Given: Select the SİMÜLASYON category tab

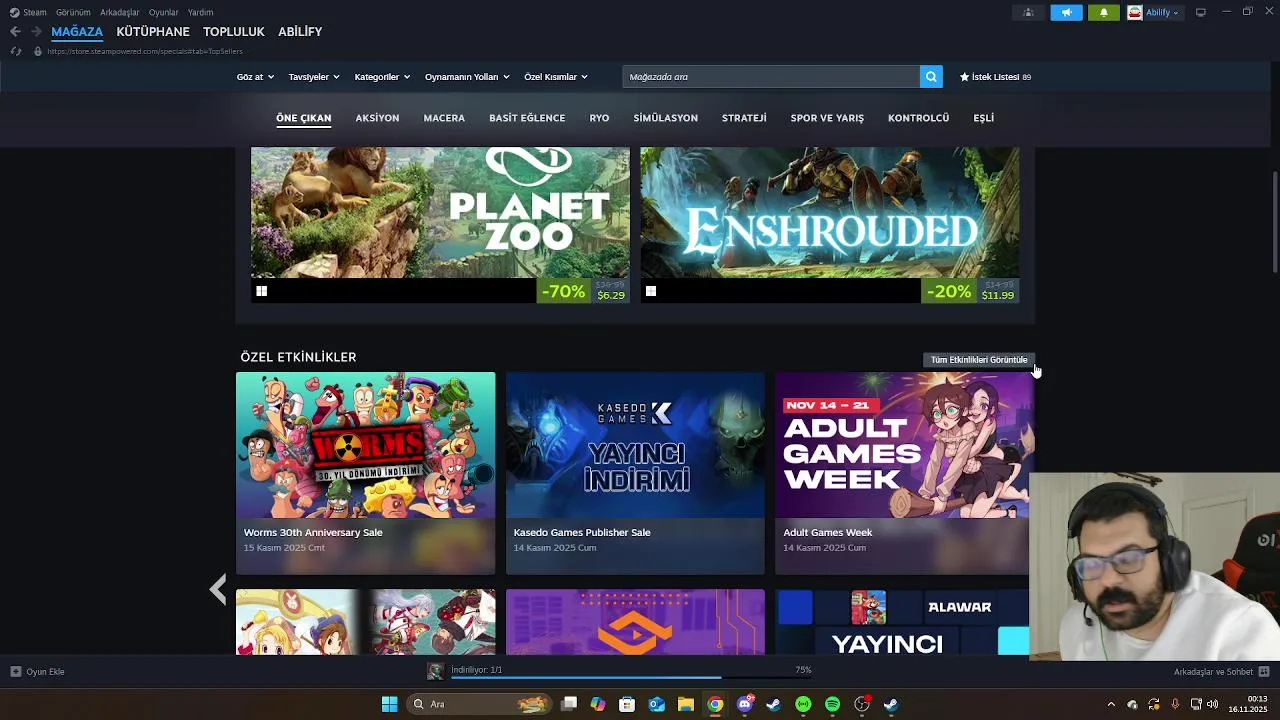Looking at the screenshot, I should coord(665,118).
